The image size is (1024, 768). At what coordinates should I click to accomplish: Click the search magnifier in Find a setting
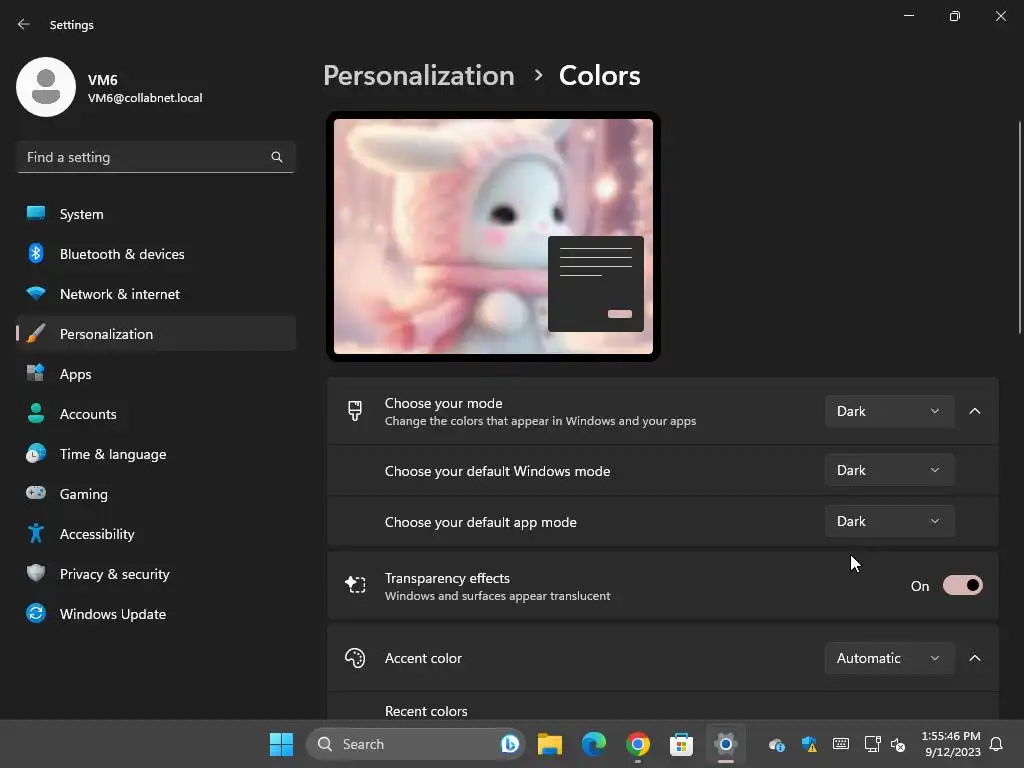pos(277,157)
